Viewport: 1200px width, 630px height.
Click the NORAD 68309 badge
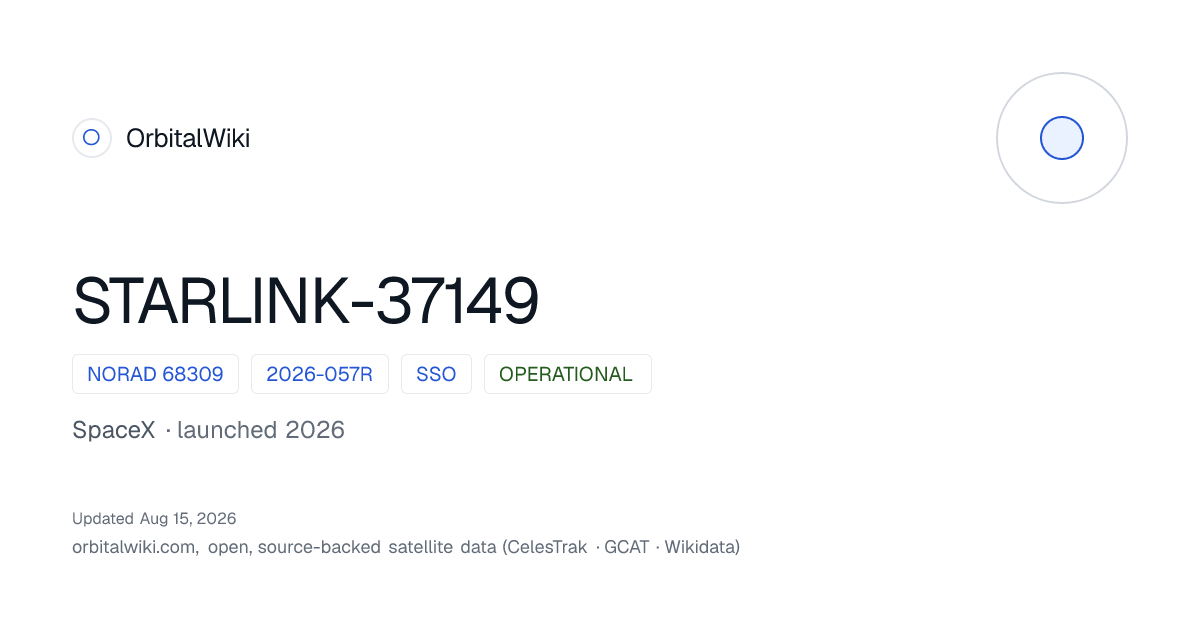pos(155,374)
